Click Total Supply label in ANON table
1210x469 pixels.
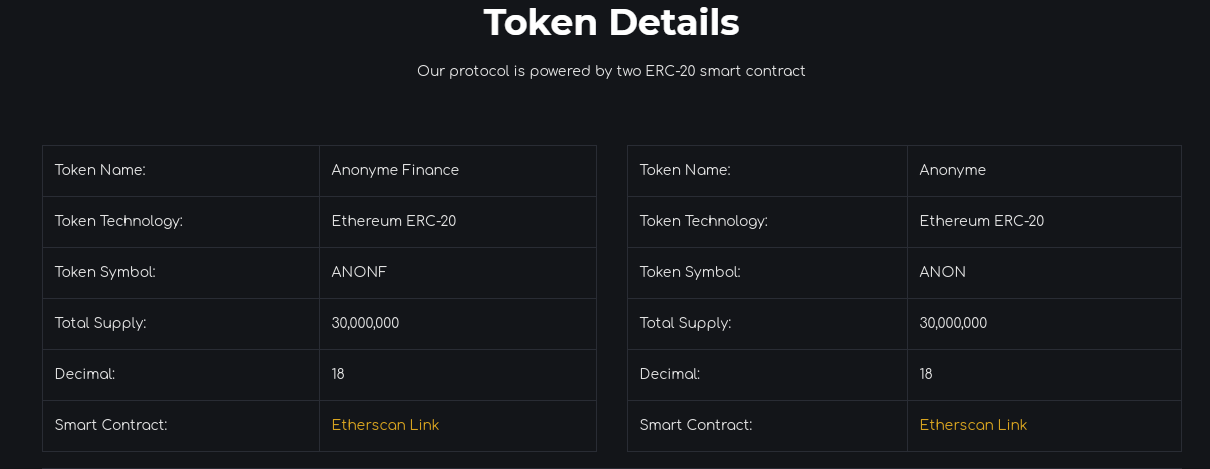click(686, 323)
